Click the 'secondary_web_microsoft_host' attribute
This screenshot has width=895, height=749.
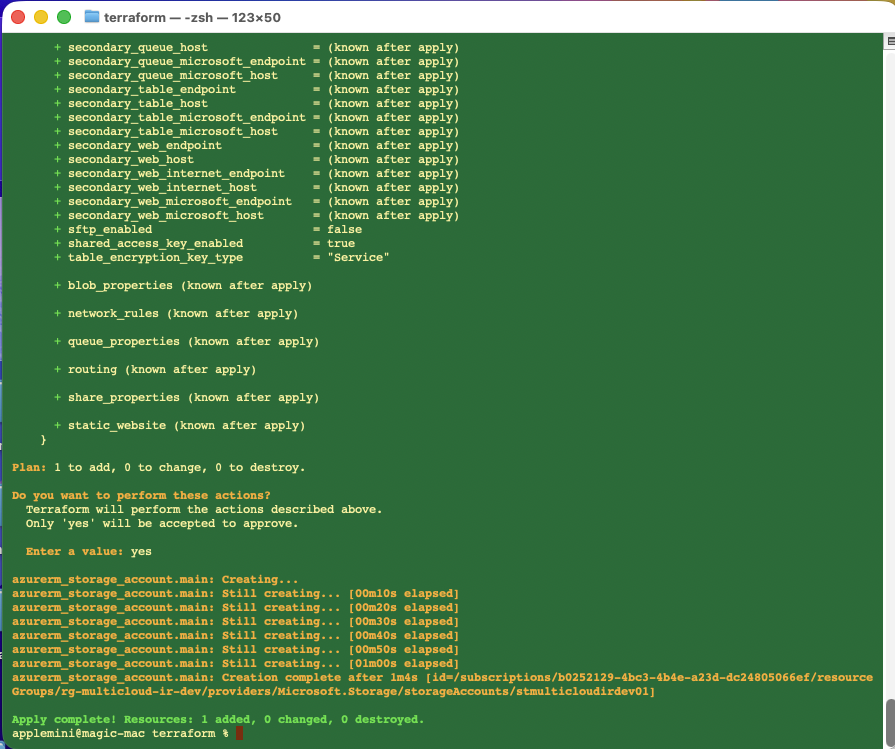166,216
